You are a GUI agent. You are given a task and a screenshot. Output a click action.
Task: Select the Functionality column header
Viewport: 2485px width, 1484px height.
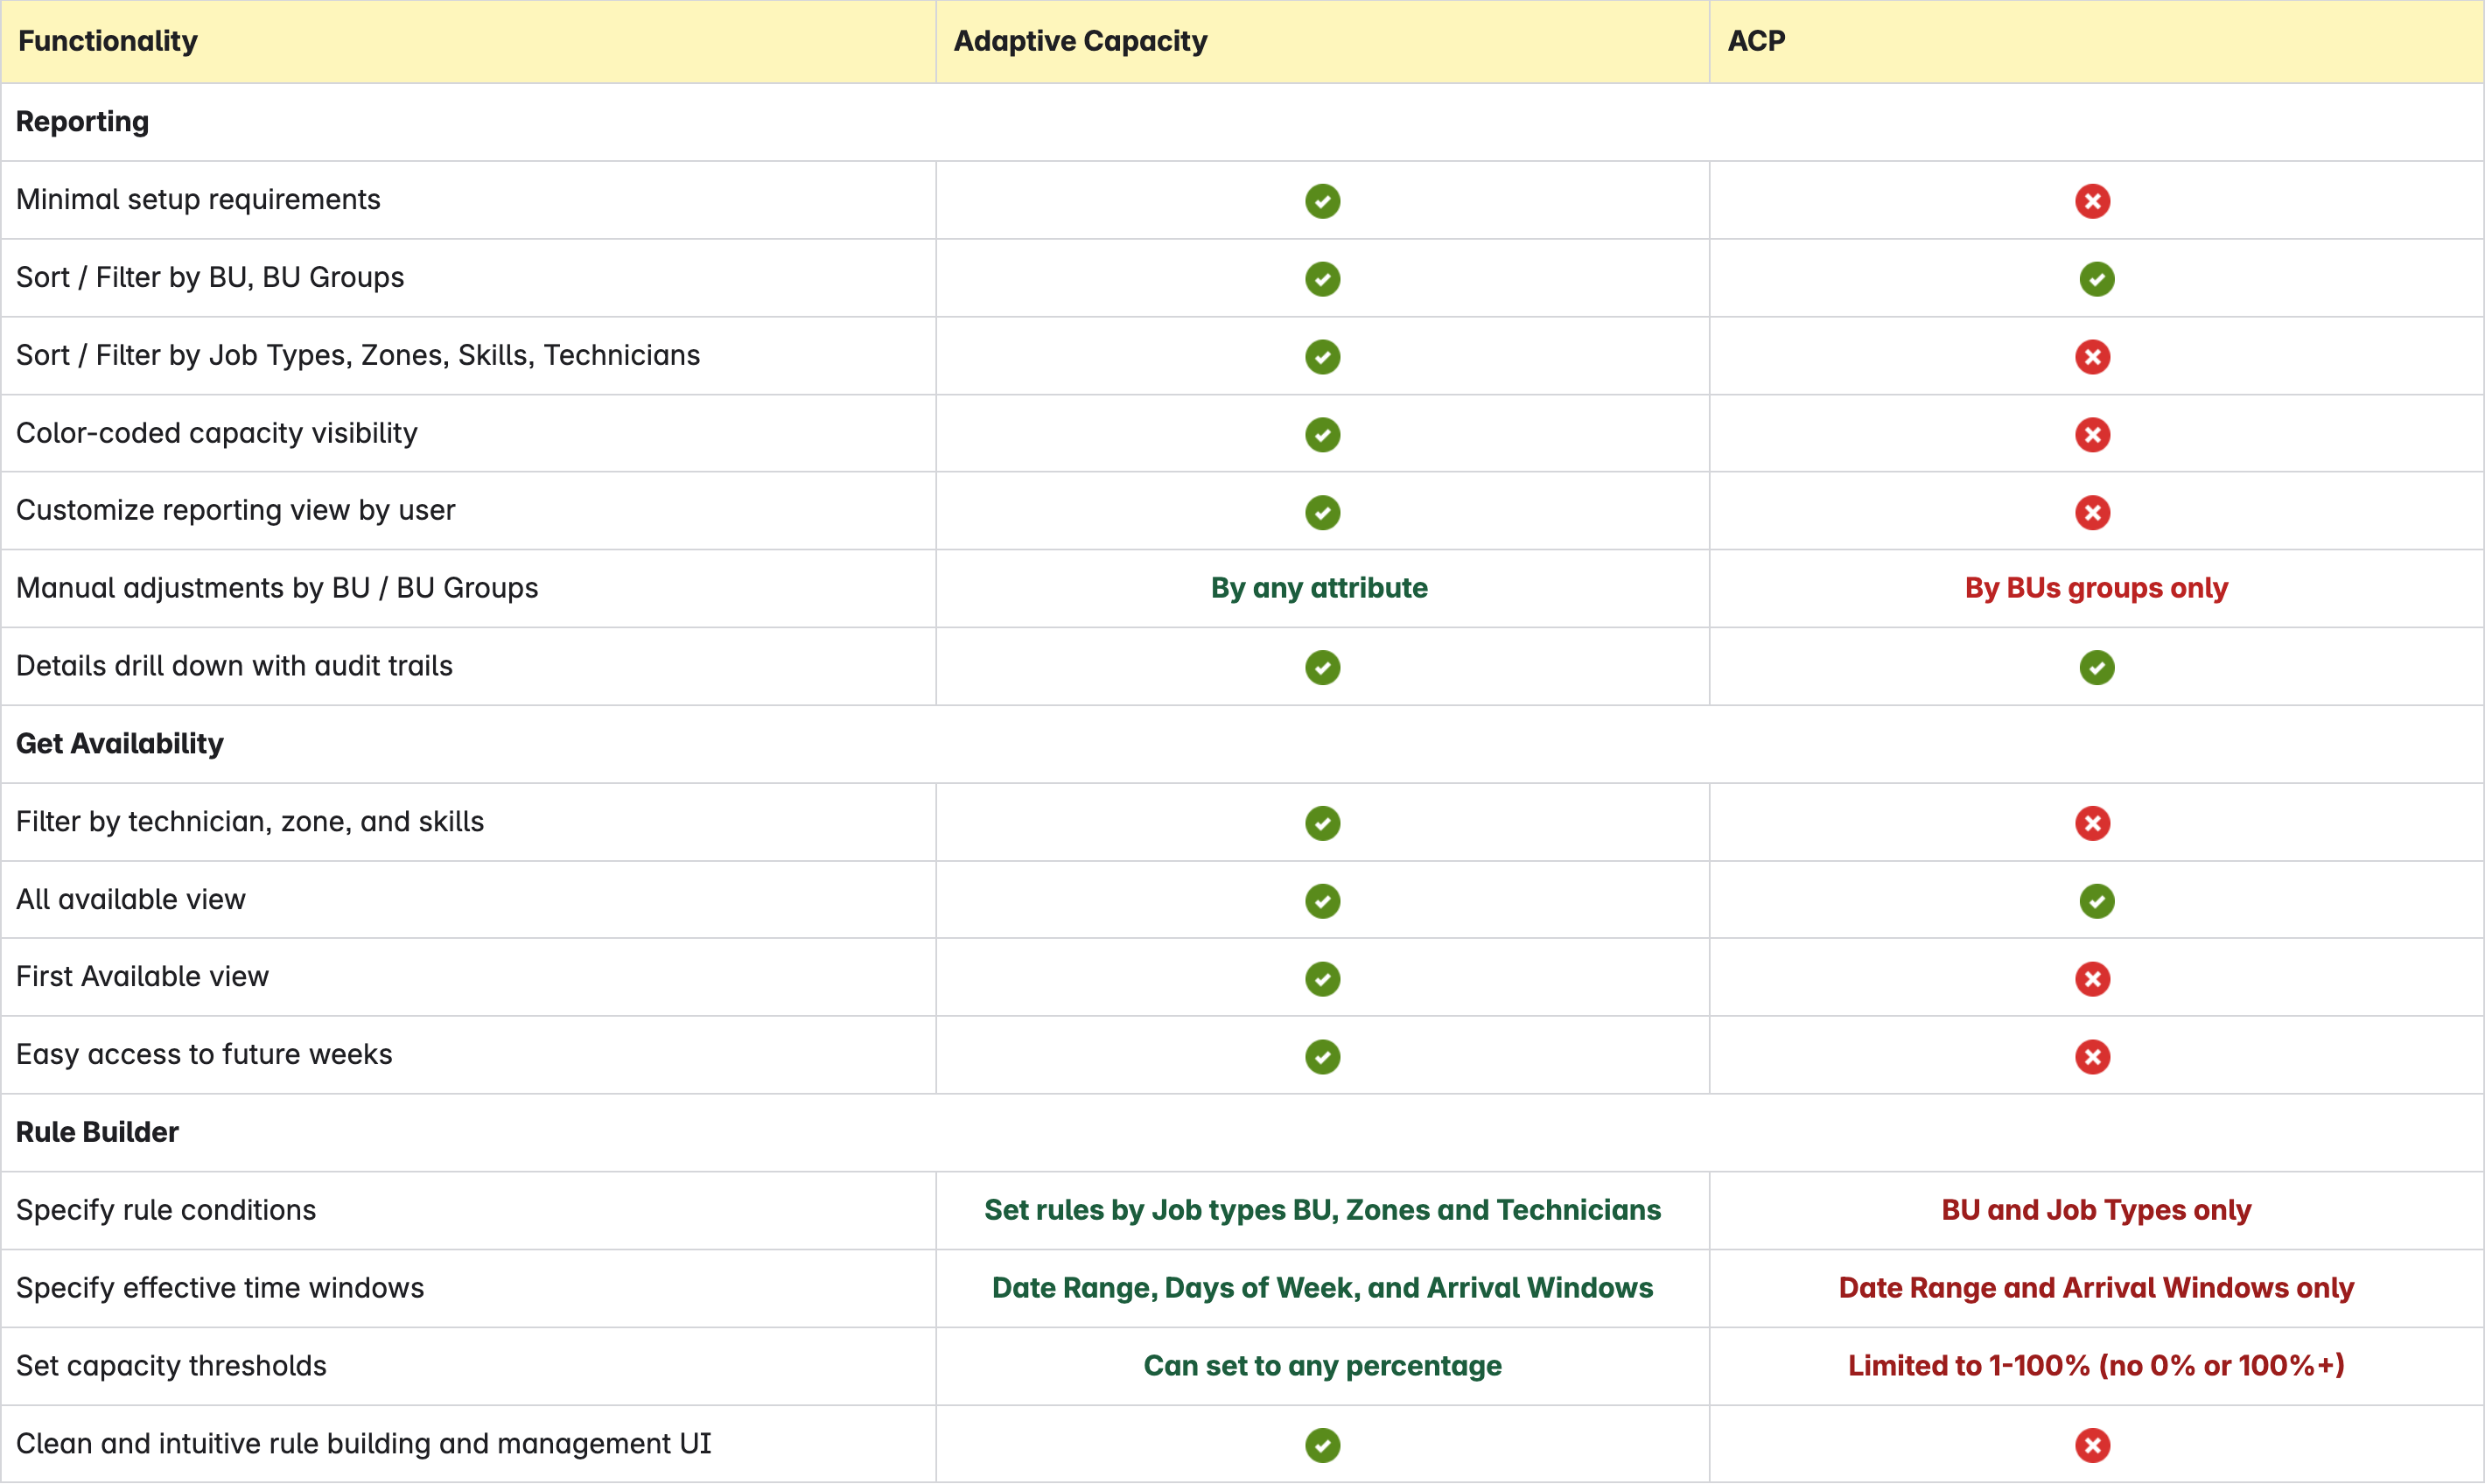pyautogui.click(x=108, y=41)
